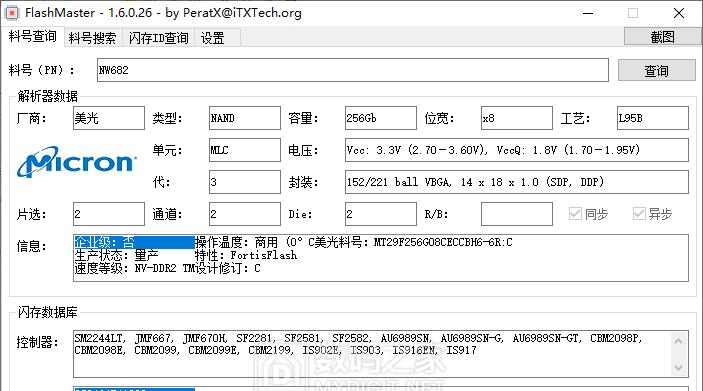Open the 闪存ID查询 tab

coord(158,38)
